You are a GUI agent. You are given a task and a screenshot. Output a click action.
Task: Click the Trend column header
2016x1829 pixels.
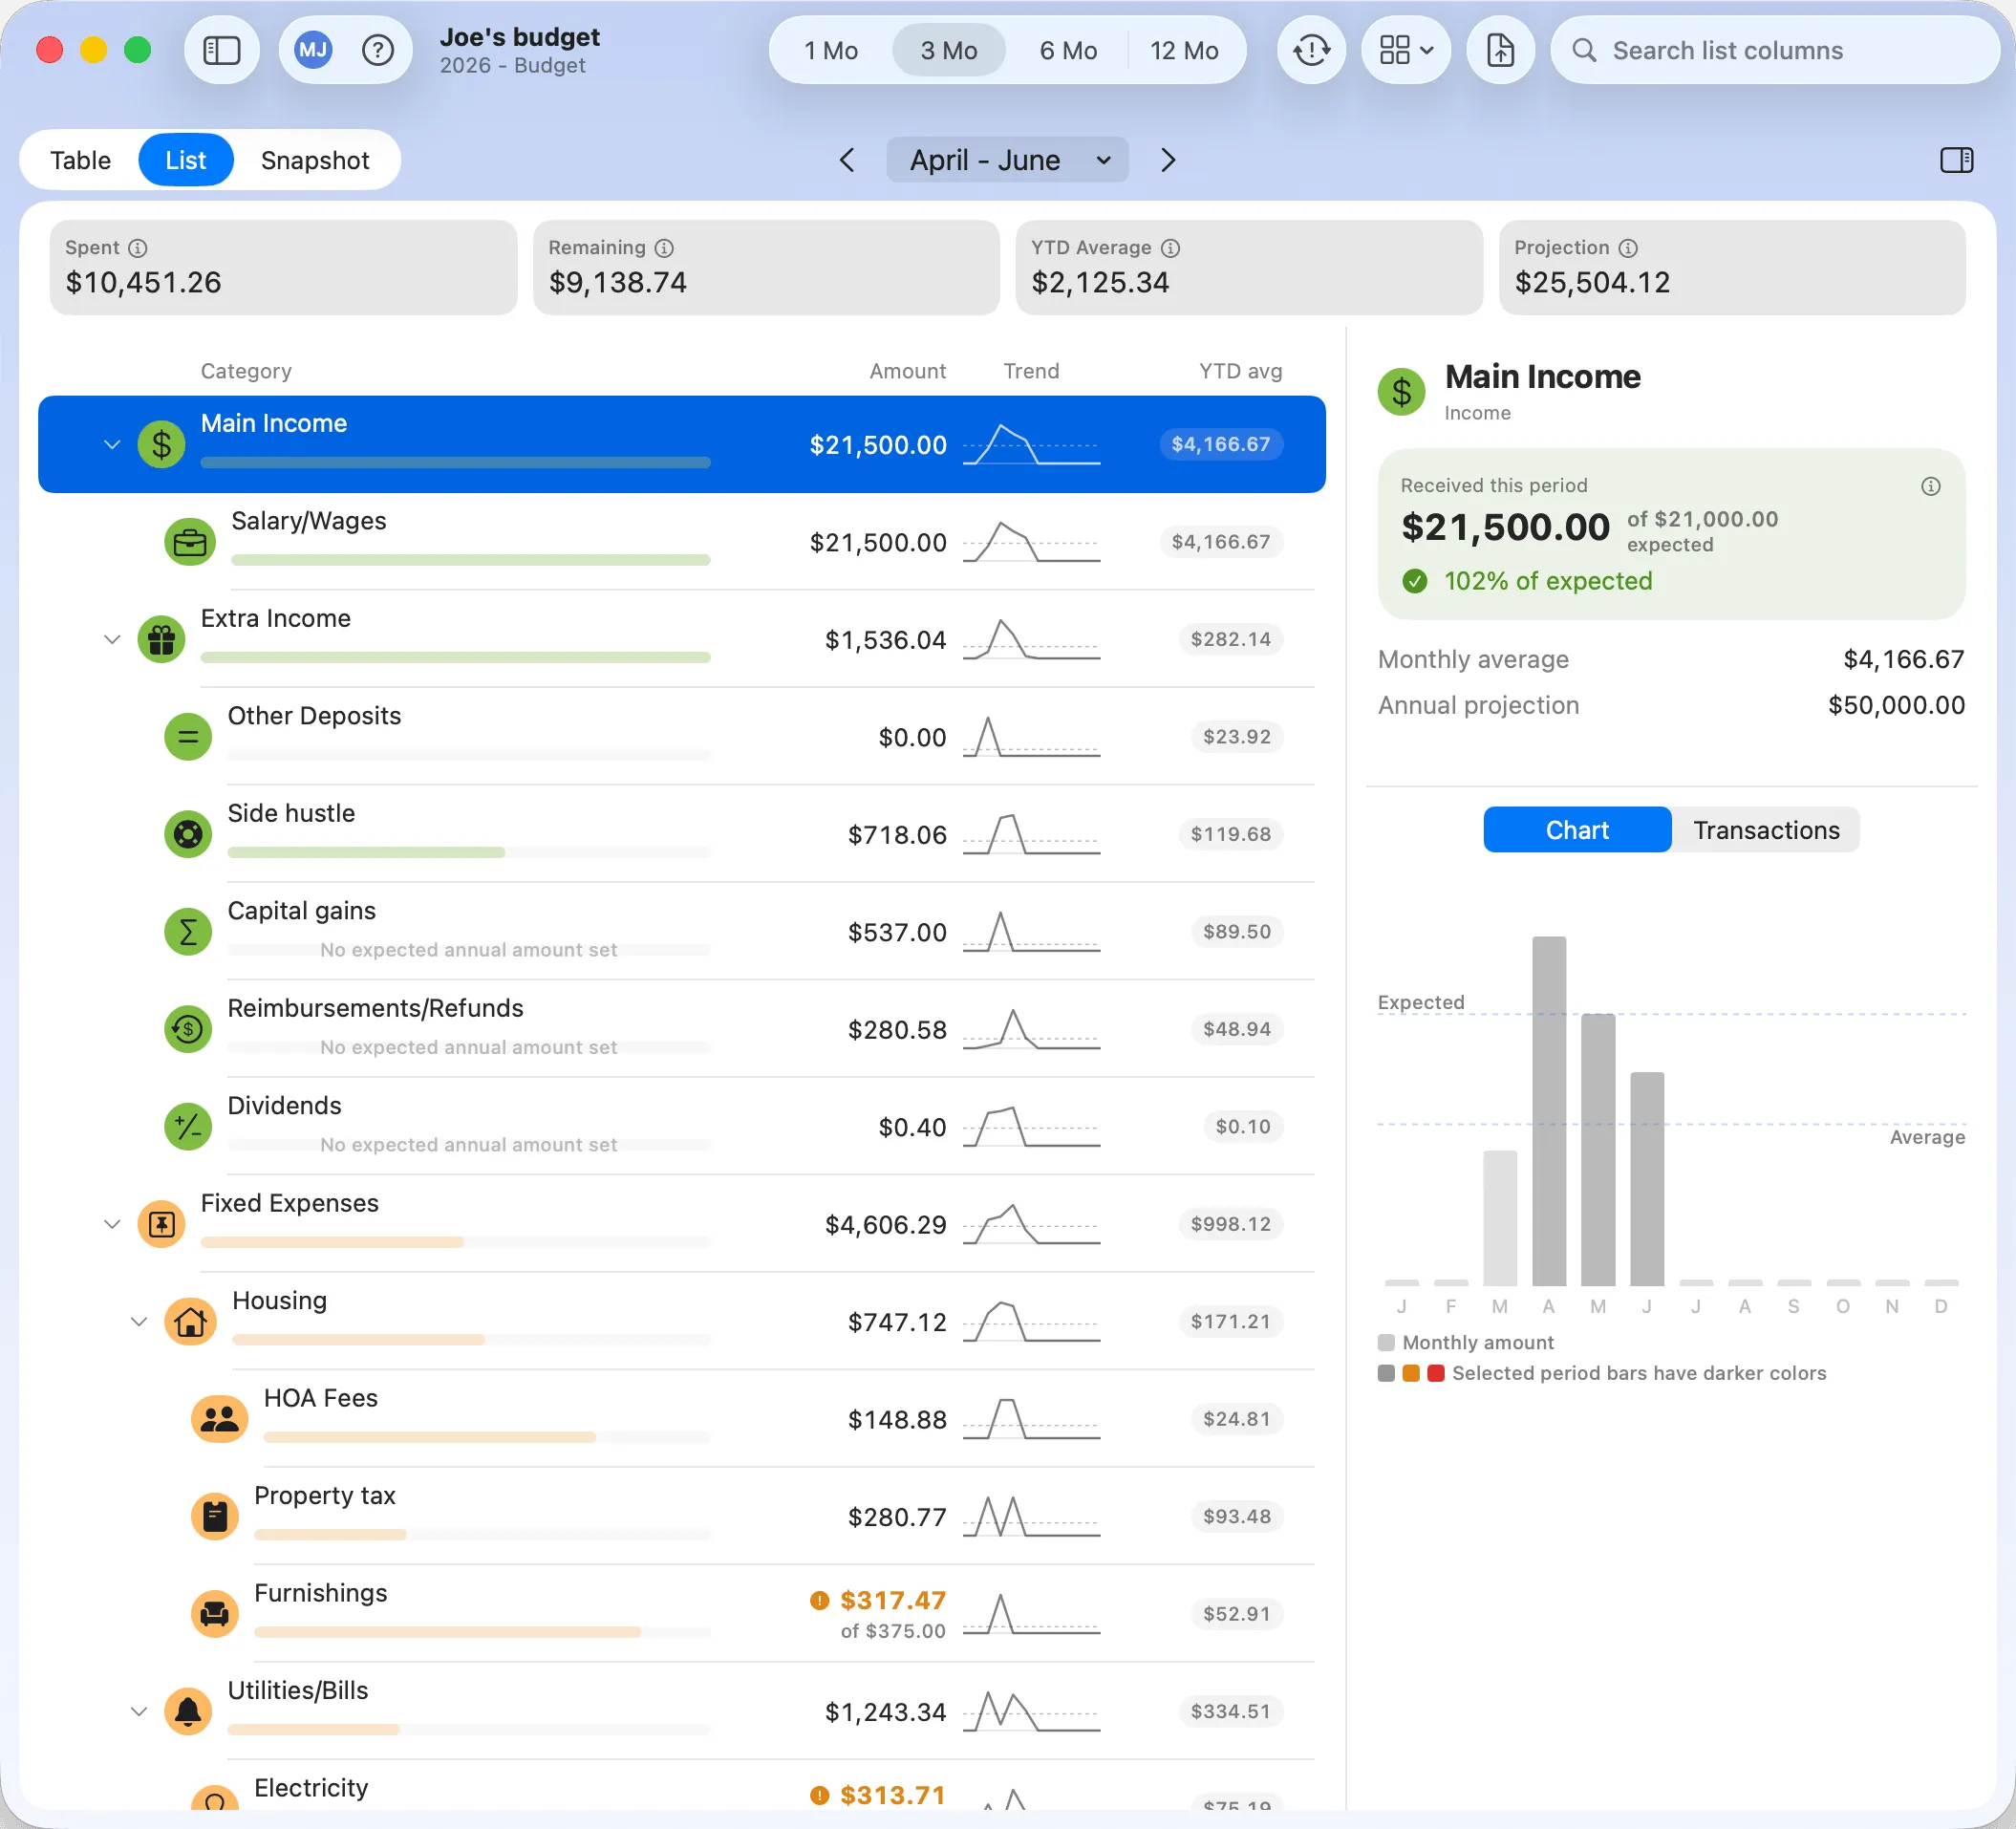point(1031,371)
